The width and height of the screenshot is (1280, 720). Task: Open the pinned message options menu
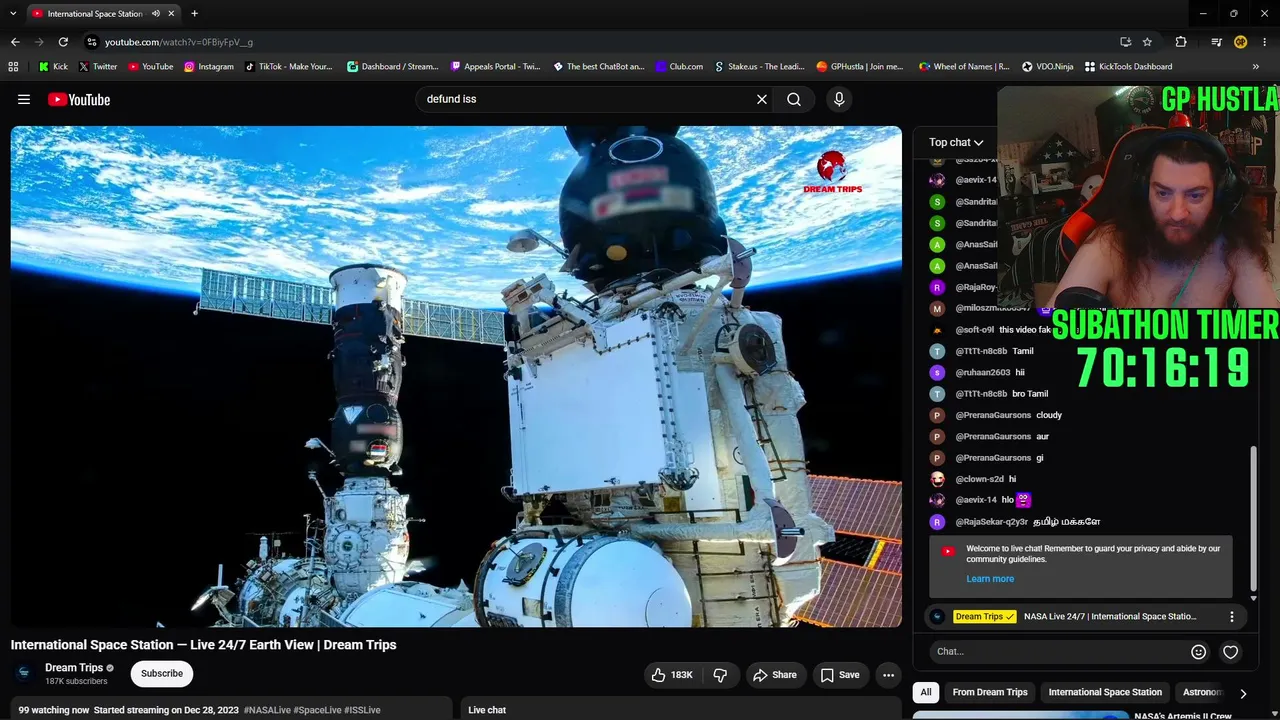(1232, 617)
